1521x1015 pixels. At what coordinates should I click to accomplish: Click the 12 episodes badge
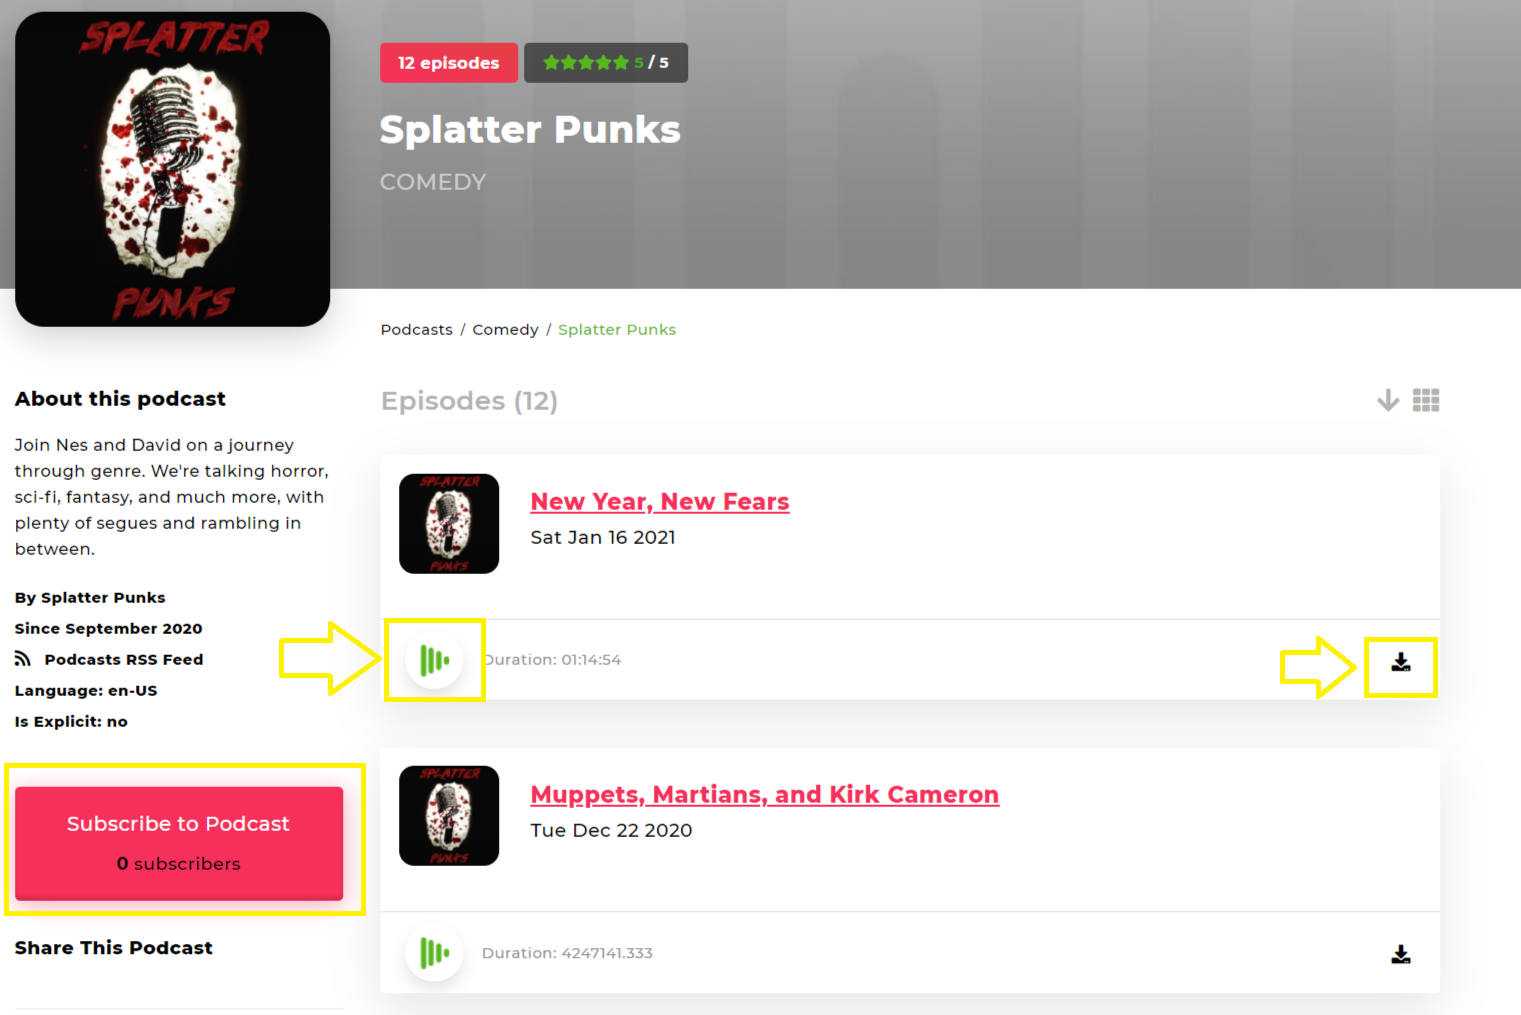[x=449, y=63]
